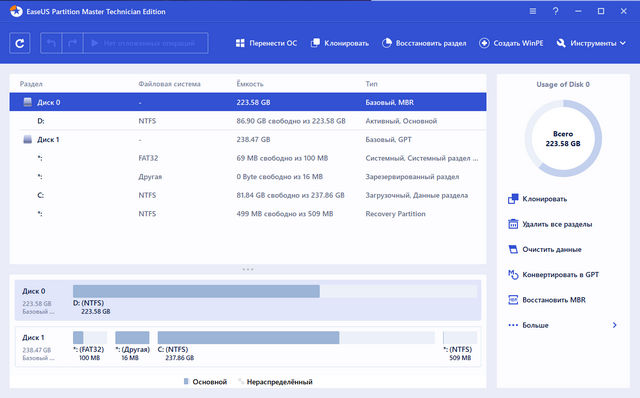Select the Диск 0 row in table
Viewport: 640px width, 398px height.
[248, 102]
